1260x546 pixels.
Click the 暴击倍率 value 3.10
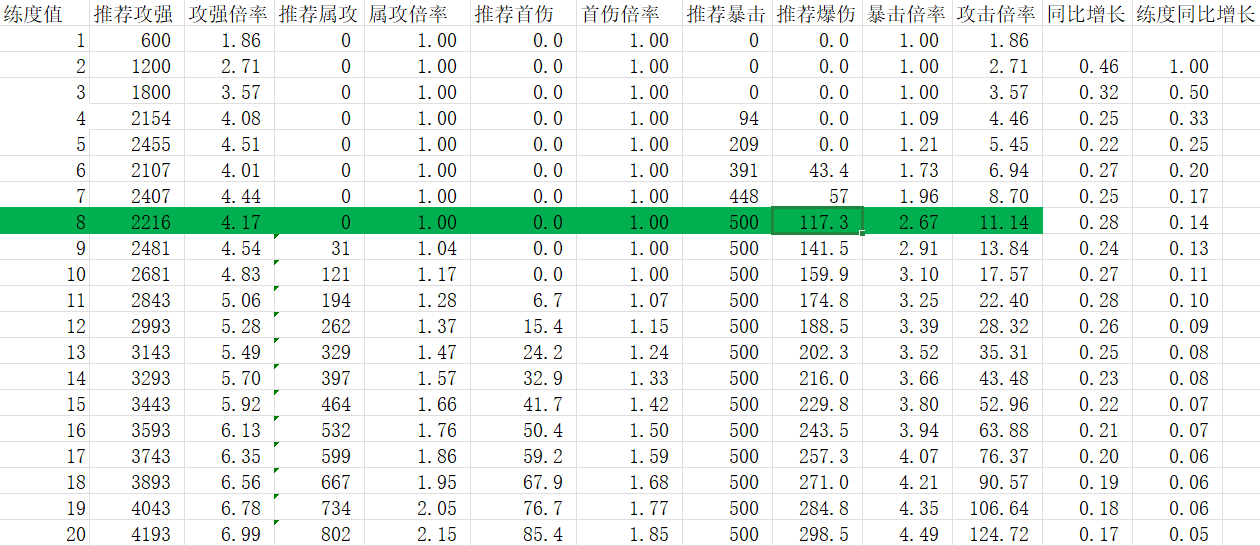[x=907, y=274]
